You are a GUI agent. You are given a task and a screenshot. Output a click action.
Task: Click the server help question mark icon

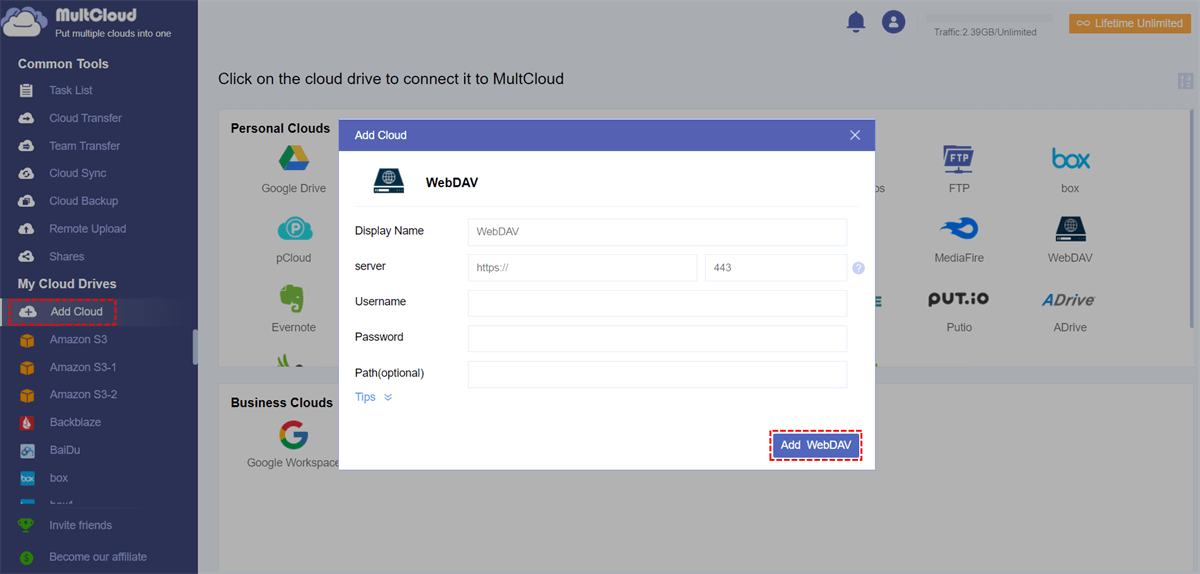coord(858,268)
